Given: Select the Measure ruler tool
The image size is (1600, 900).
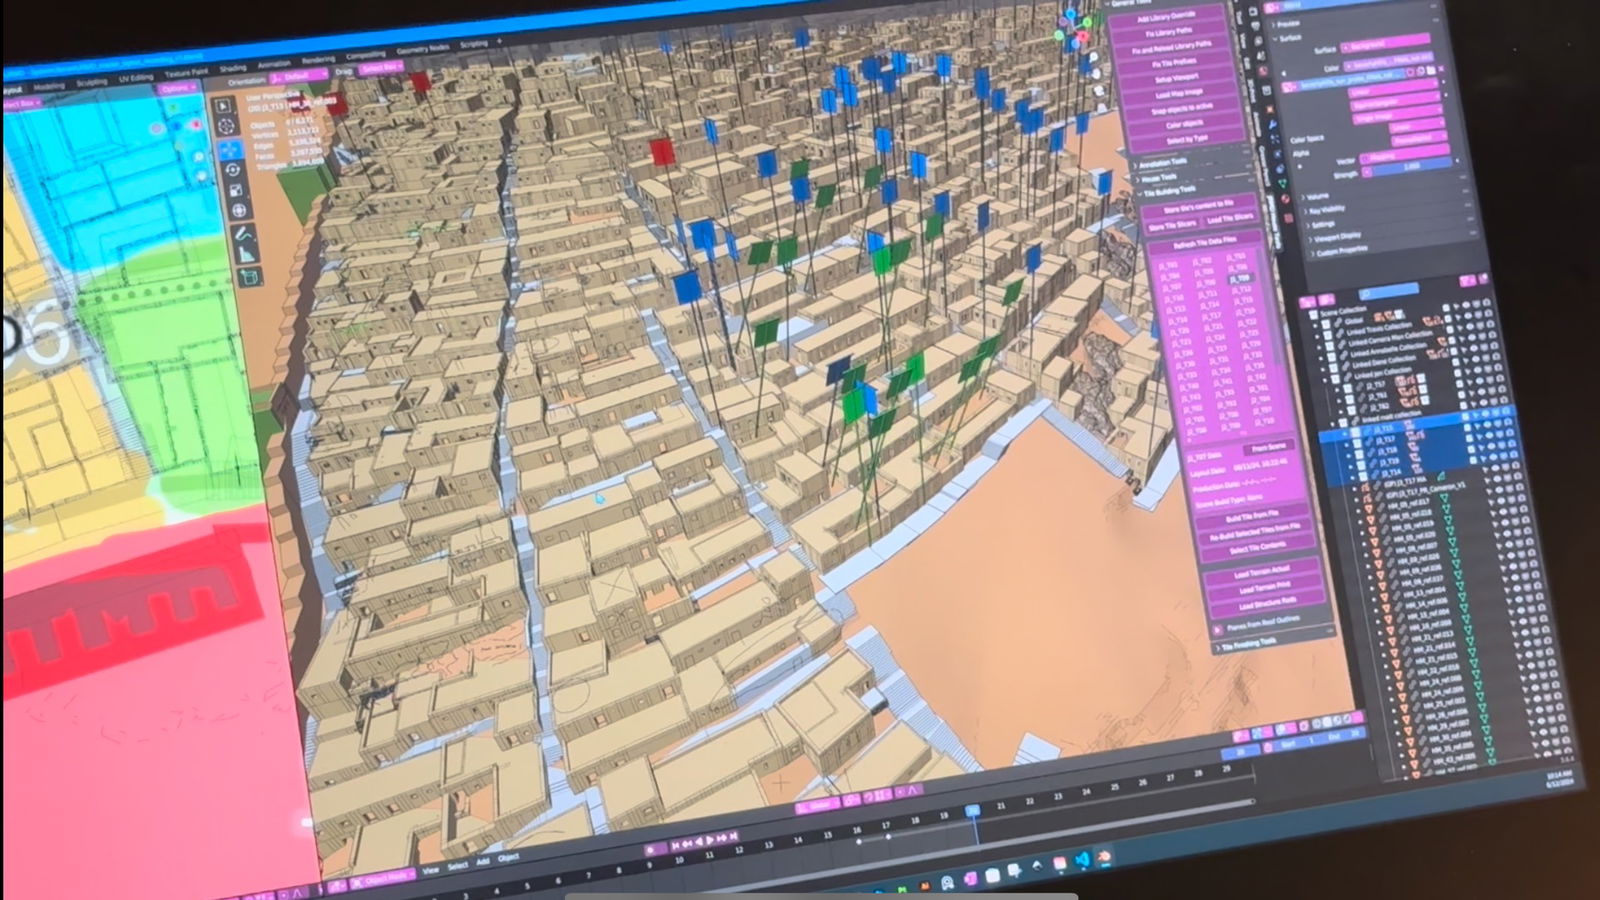Looking at the screenshot, I should [x=247, y=254].
